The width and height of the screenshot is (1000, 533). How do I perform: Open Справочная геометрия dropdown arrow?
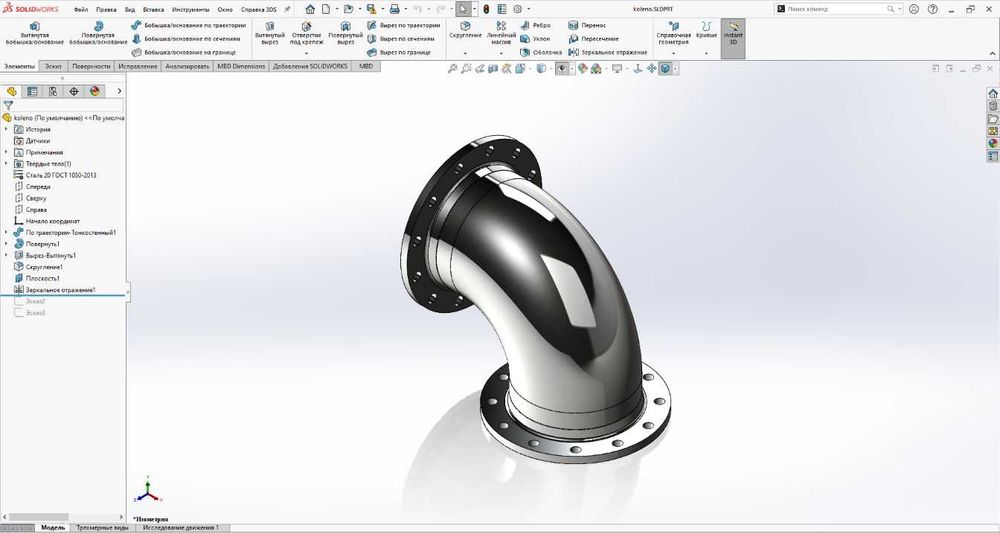click(673, 54)
